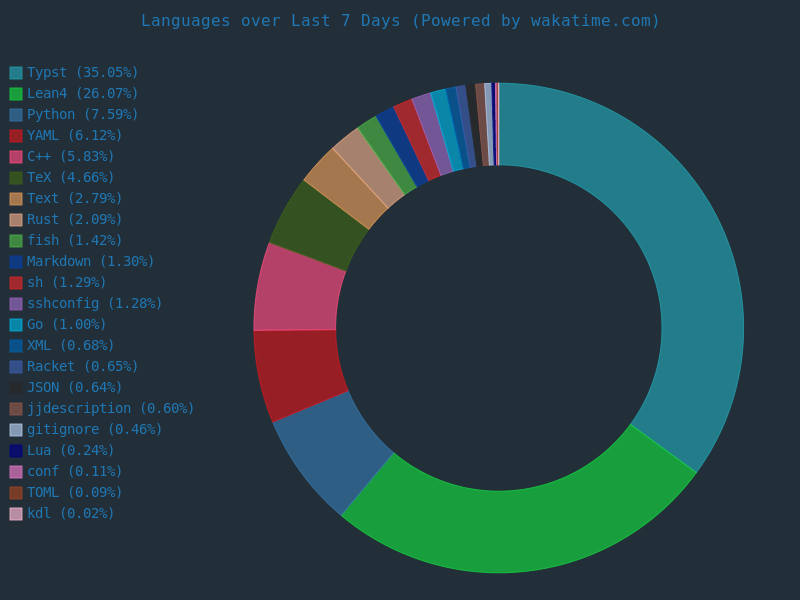Click the Go legend color swatch

pyautogui.click(x=16, y=325)
